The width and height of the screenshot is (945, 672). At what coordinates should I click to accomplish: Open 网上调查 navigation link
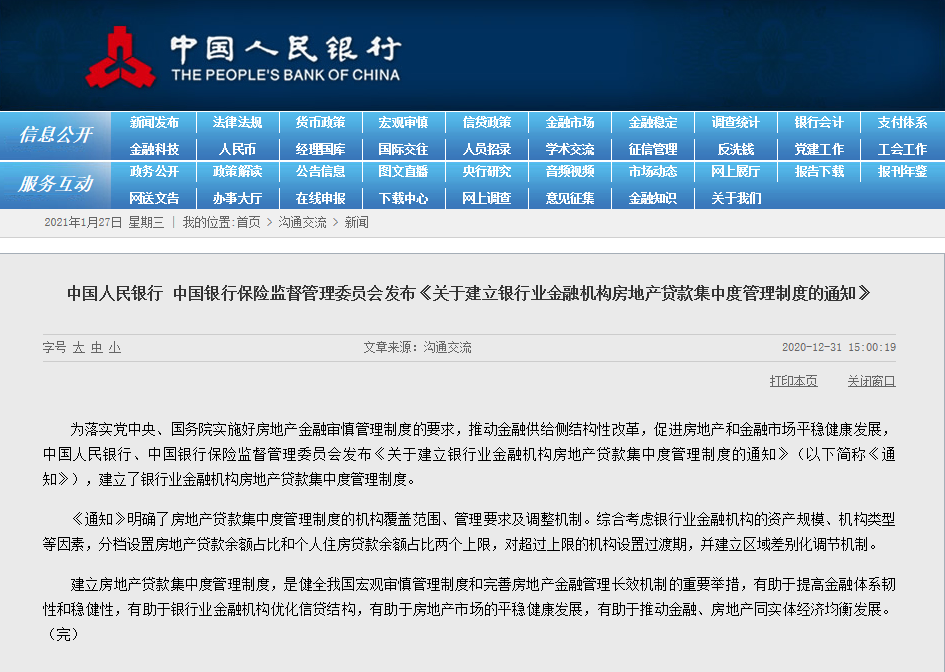point(486,198)
